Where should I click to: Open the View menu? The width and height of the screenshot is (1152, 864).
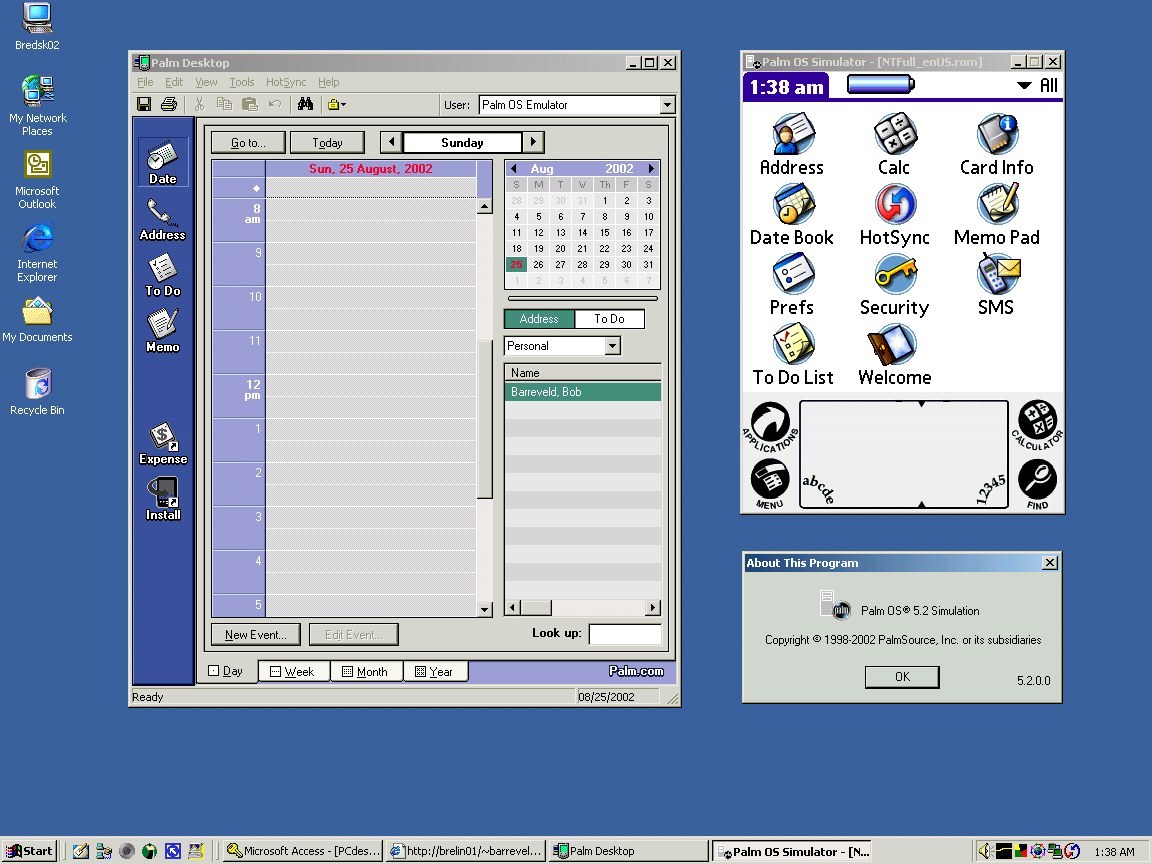(x=206, y=82)
